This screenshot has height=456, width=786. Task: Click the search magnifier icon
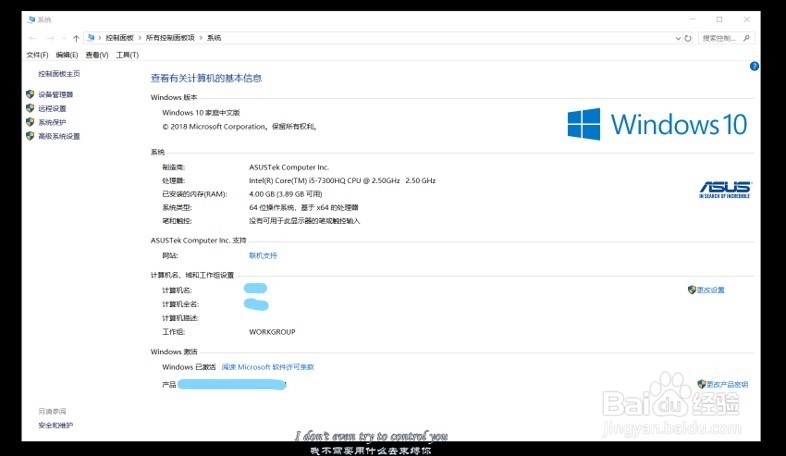(746, 38)
